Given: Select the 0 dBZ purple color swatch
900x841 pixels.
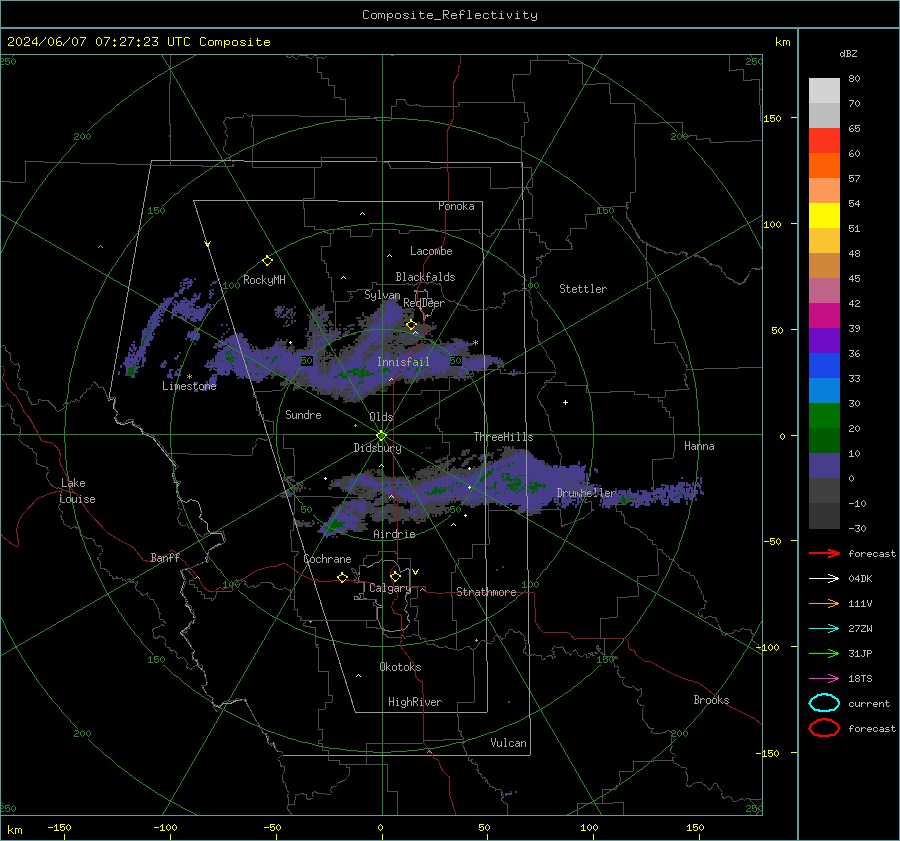Looking at the screenshot, I should [x=824, y=466].
